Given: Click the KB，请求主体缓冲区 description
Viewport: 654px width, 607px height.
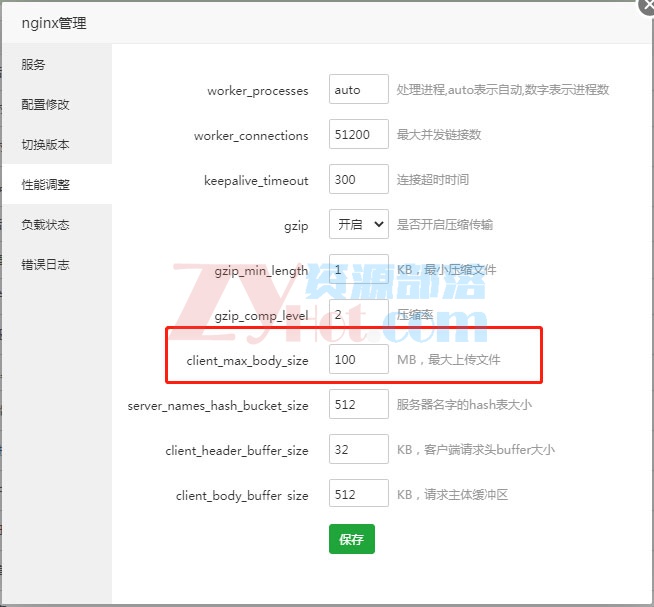Looking at the screenshot, I should click(452, 494).
